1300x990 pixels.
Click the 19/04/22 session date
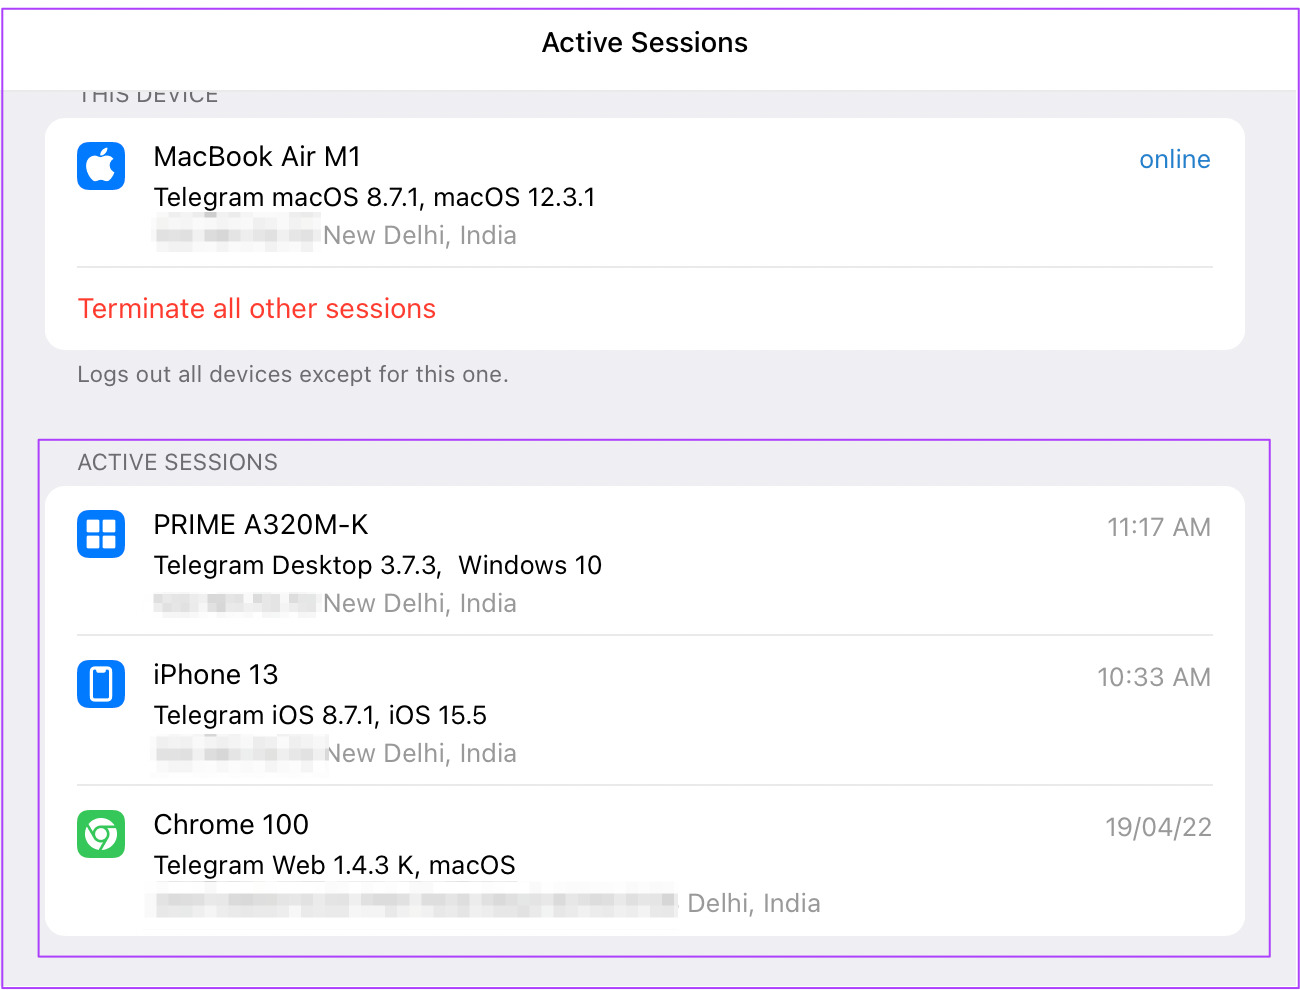(x=1157, y=828)
